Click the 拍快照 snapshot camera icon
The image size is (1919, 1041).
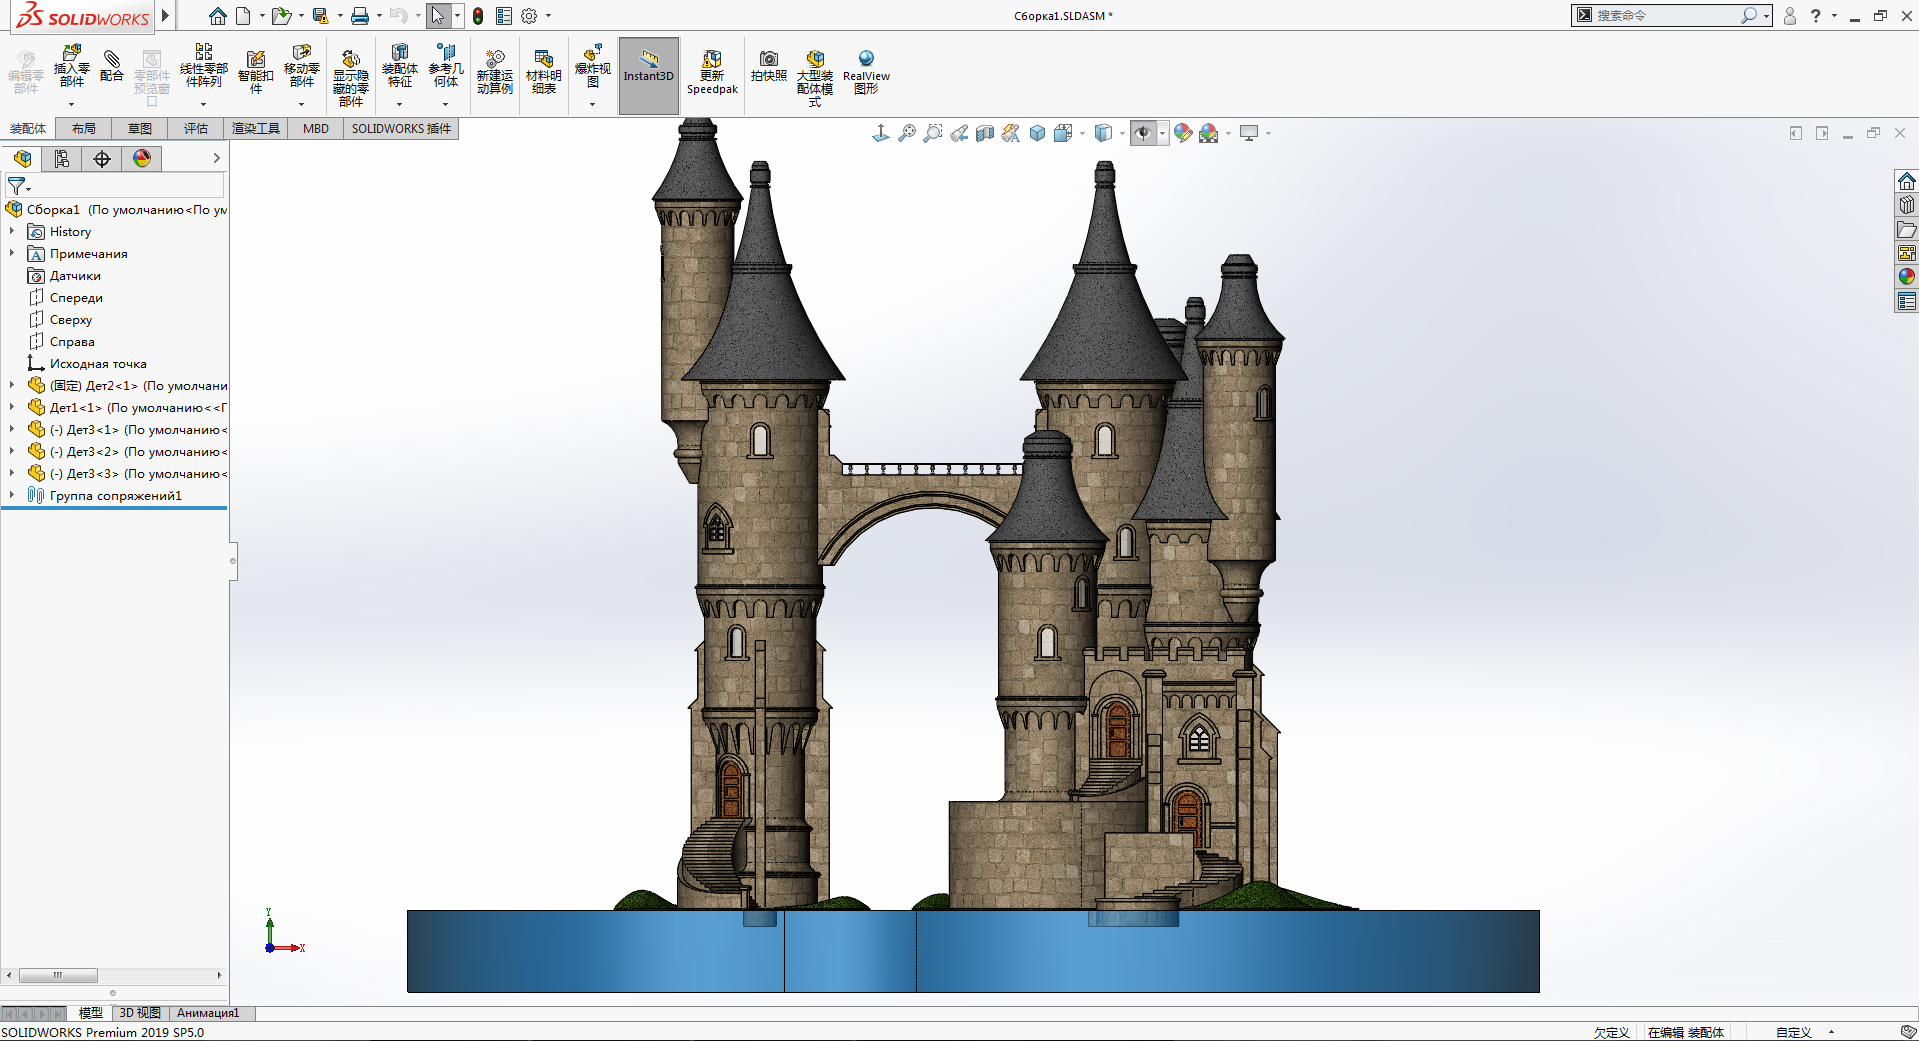point(768,66)
